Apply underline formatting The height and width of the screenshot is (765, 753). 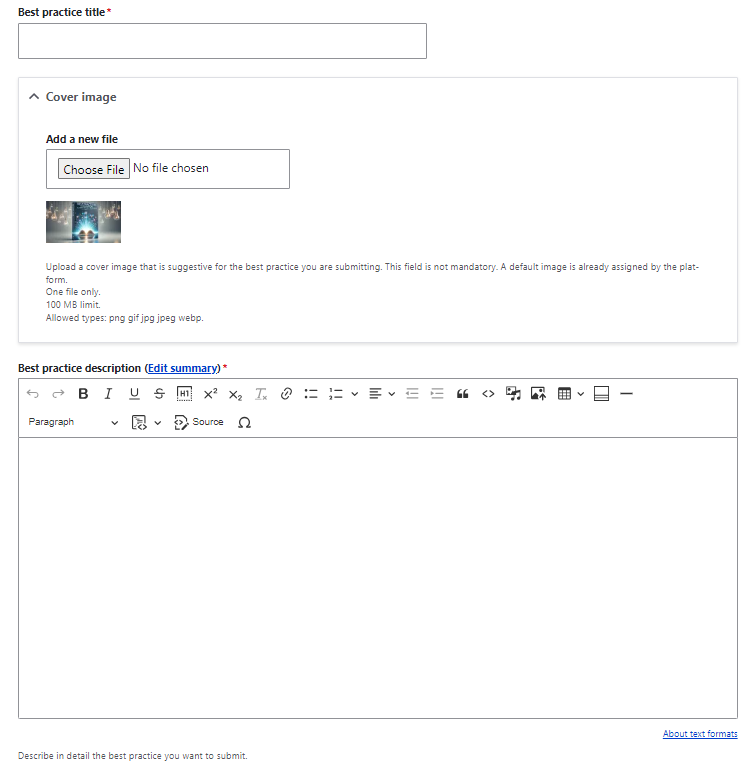tap(134, 394)
